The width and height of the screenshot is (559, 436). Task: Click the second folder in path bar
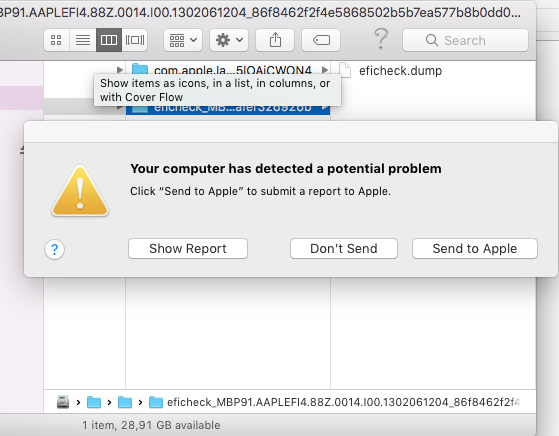pos(125,402)
